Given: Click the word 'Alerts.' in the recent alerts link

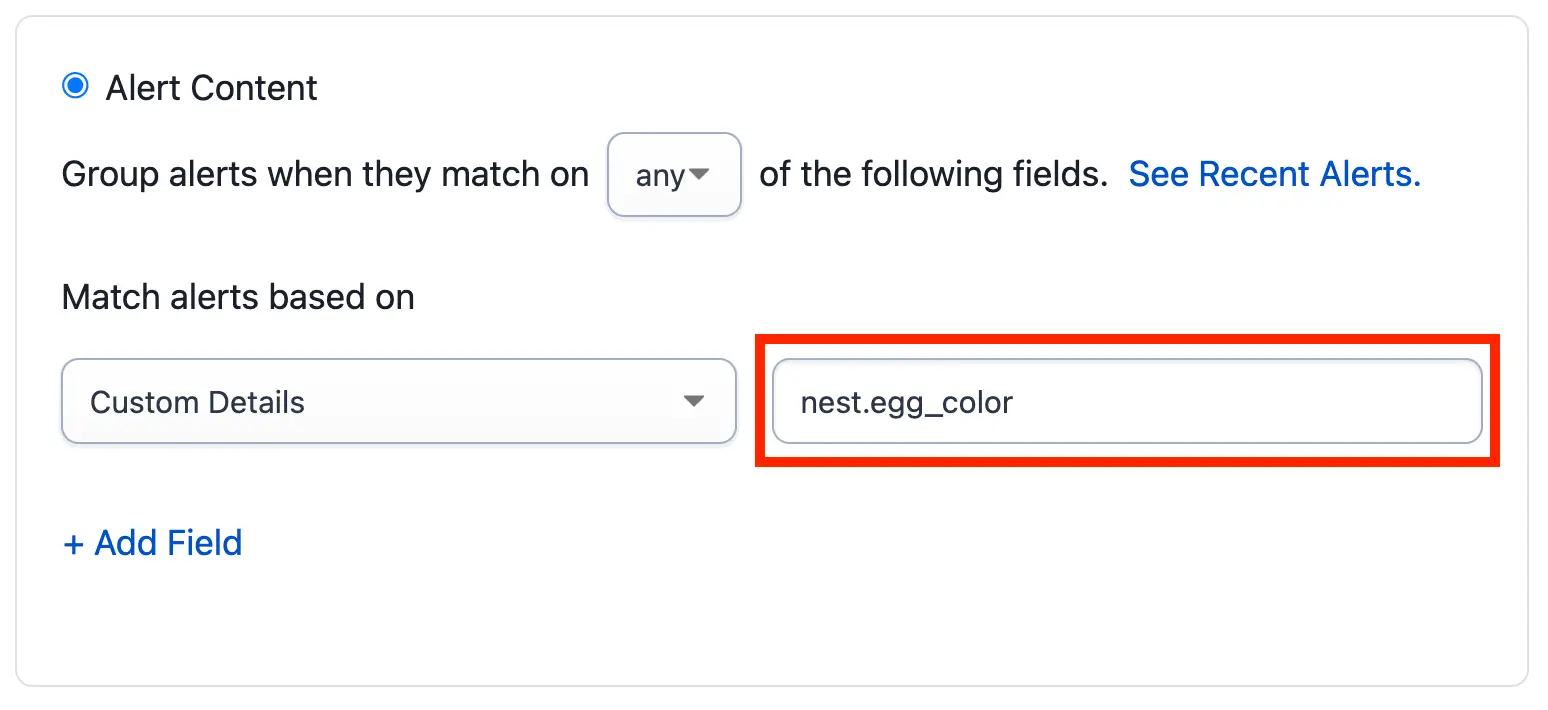Looking at the screenshot, I should (1370, 175).
